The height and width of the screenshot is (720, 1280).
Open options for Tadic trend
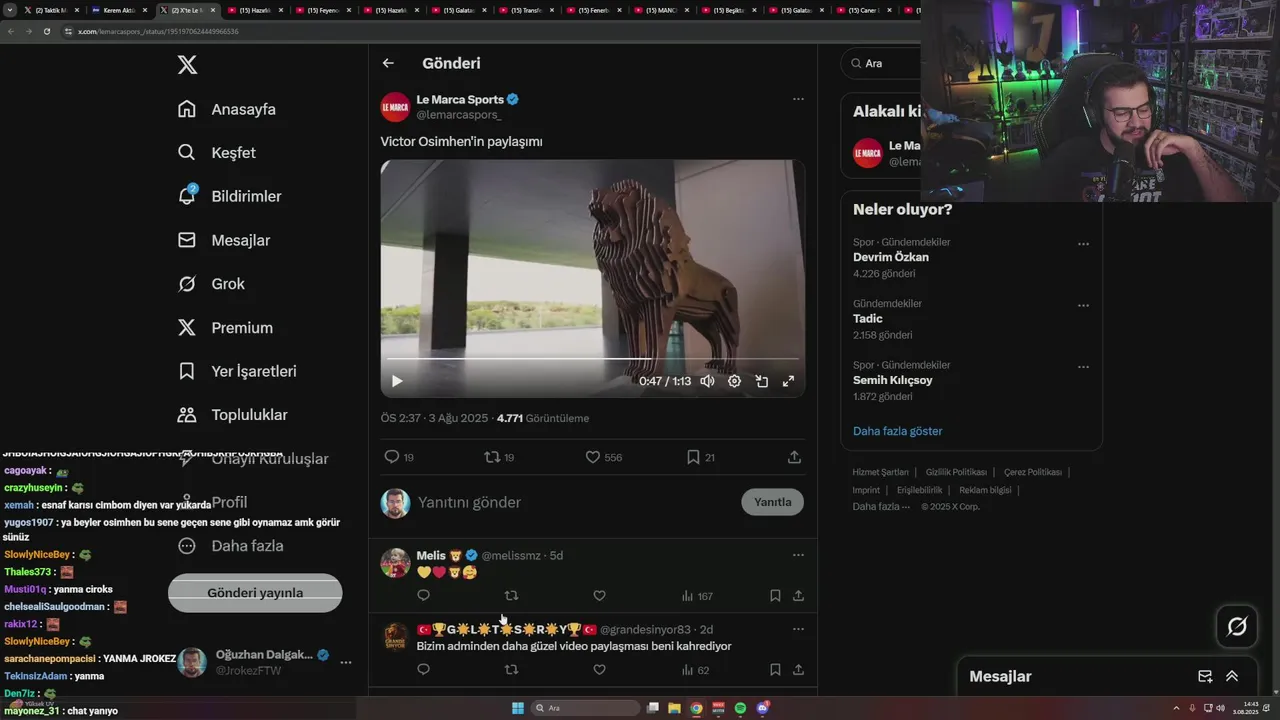coord(1083,305)
